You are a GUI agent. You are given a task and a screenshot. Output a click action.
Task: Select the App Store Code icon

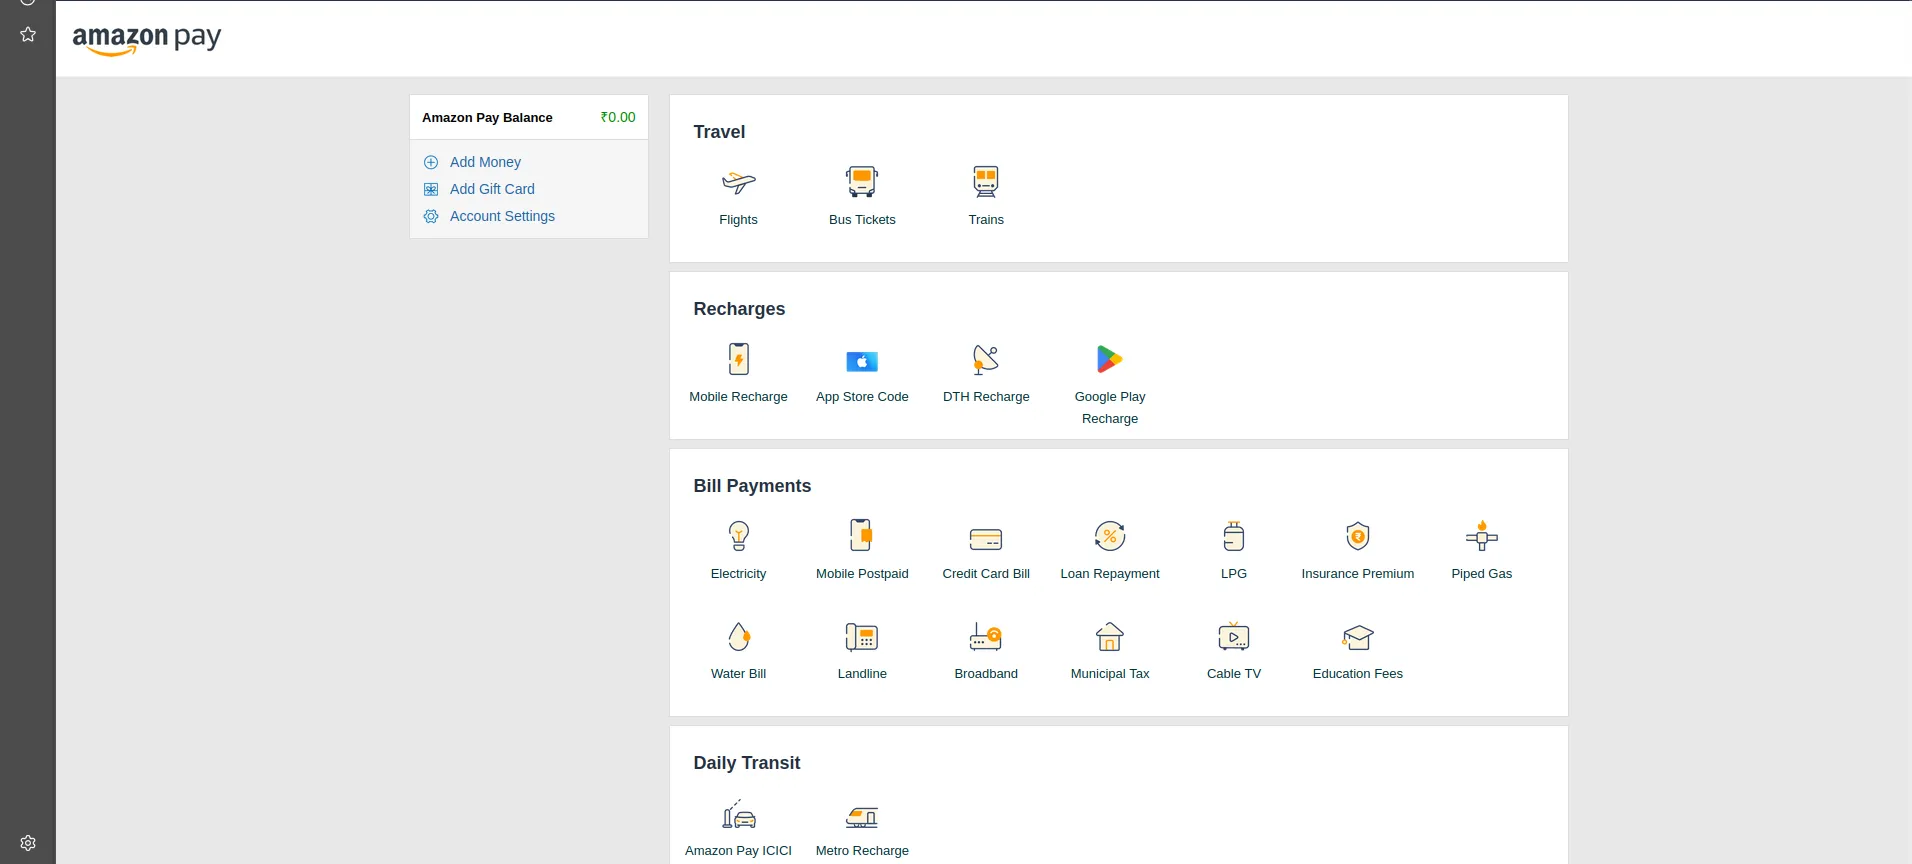tap(862, 361)
